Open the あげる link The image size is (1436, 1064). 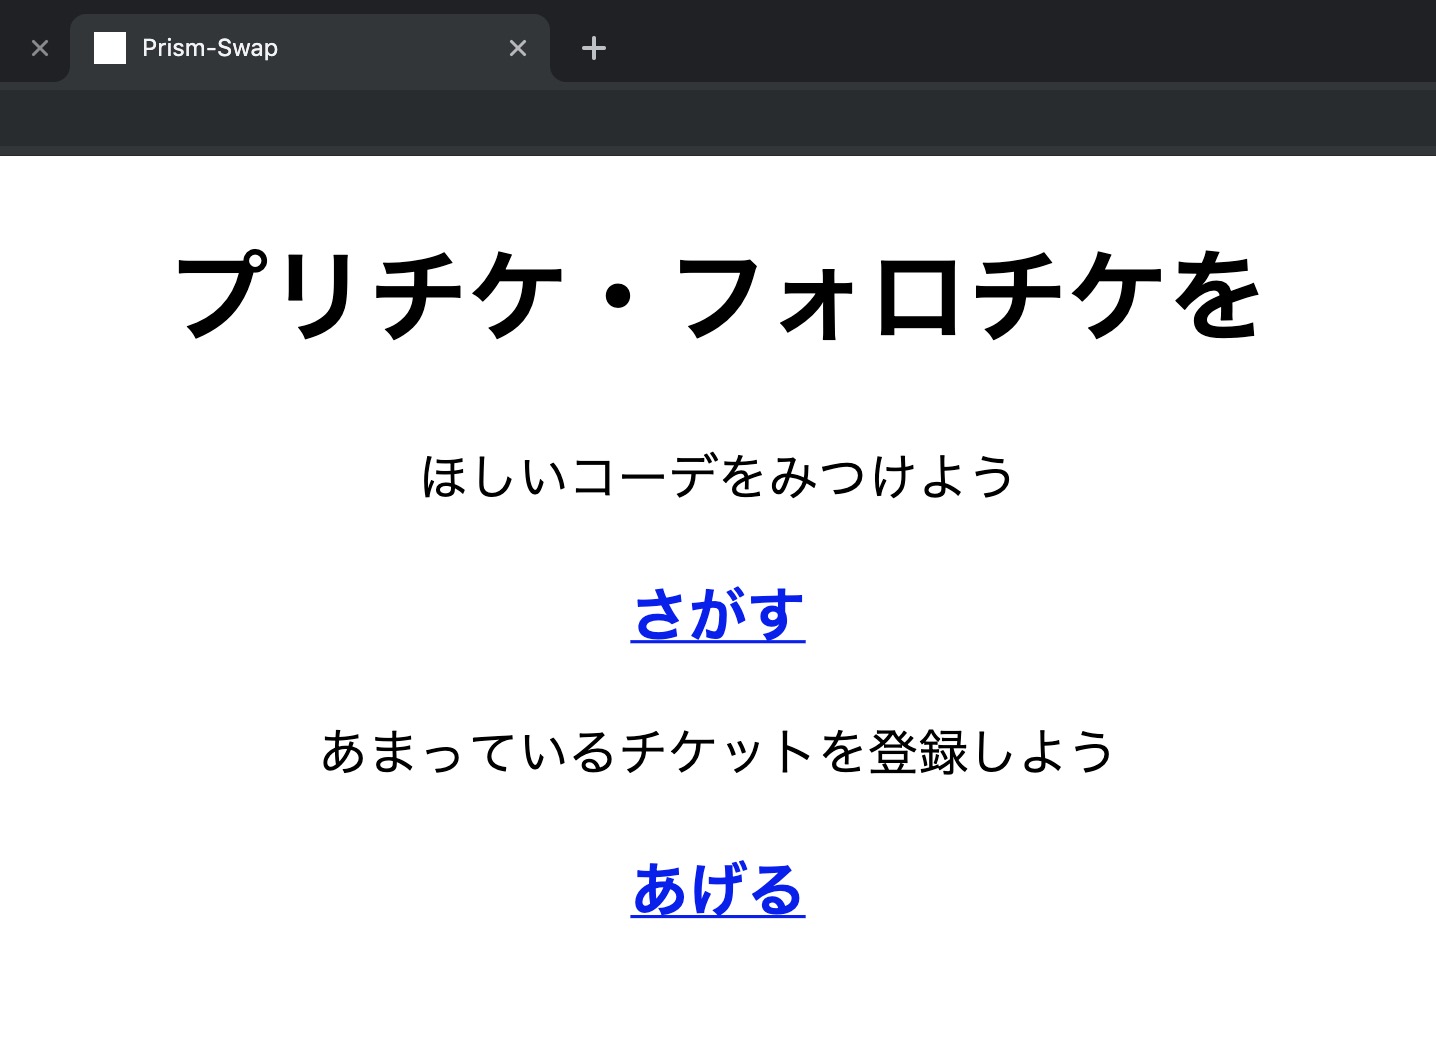[718, 889]
